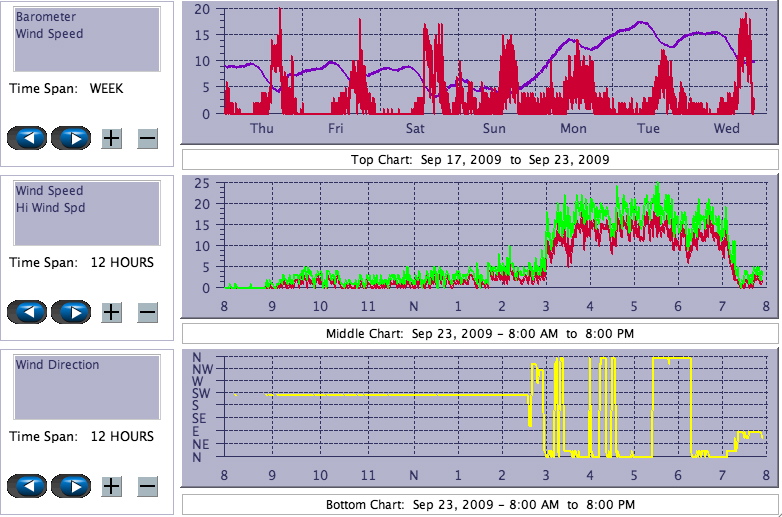This screenshot has height=517, width=782.
Task: Select Wind Direction in the bottom list
Action: pos(57,365)
